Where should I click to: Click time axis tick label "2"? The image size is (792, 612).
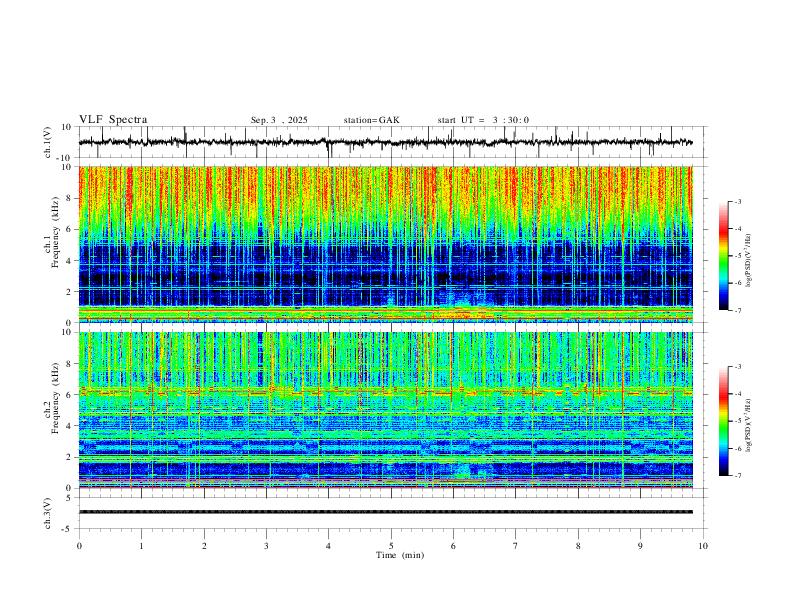point(204,546)
